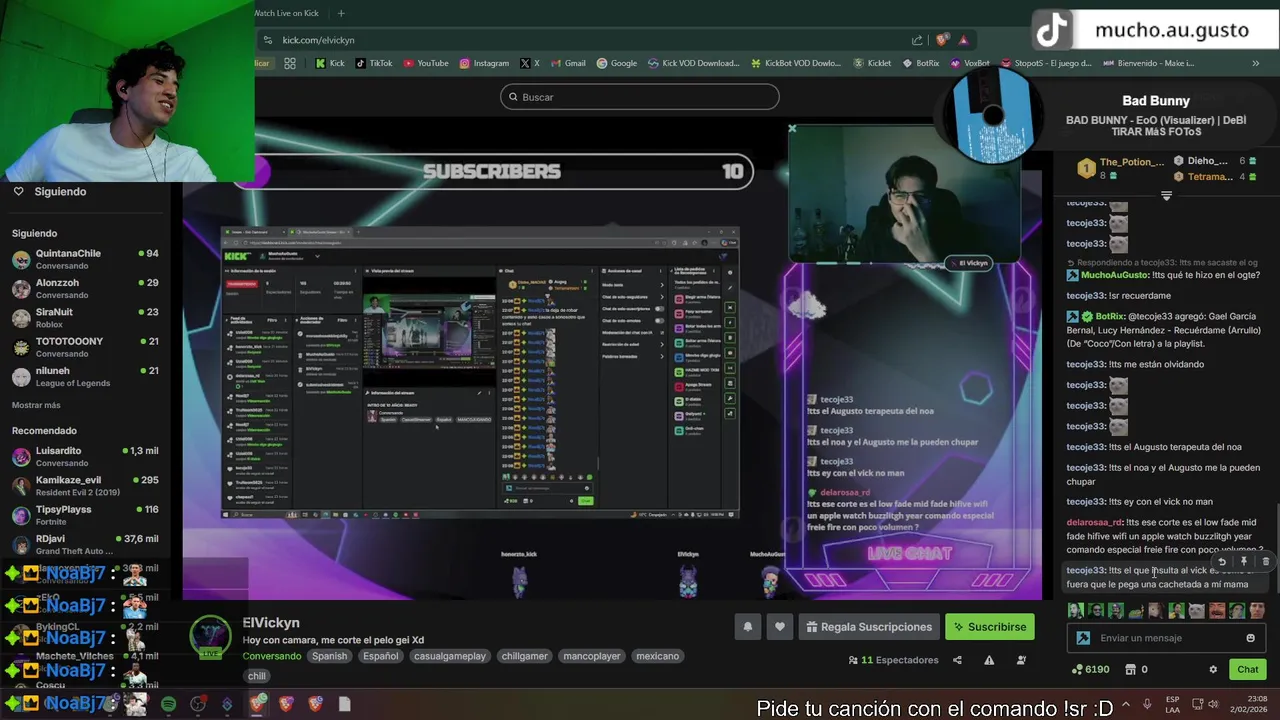Click the green Chat send button

coord(1248,670)
